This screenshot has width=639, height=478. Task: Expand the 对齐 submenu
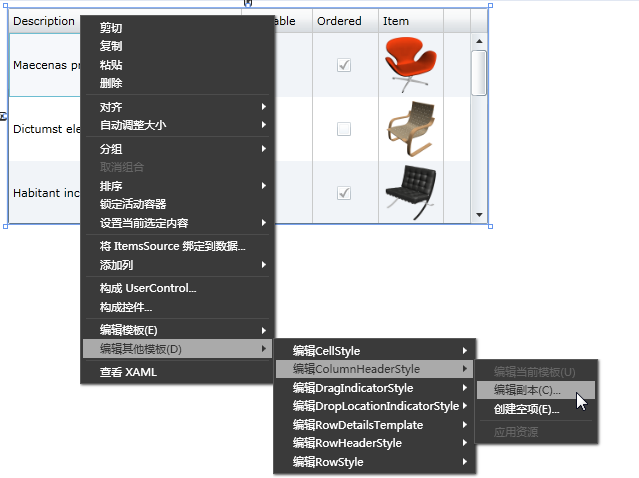point(177,107)
